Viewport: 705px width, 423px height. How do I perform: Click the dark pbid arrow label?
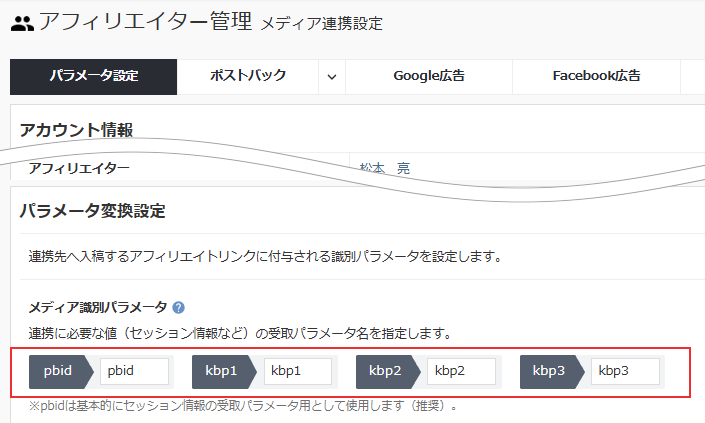pyautogui.click(x=60, y=371)
